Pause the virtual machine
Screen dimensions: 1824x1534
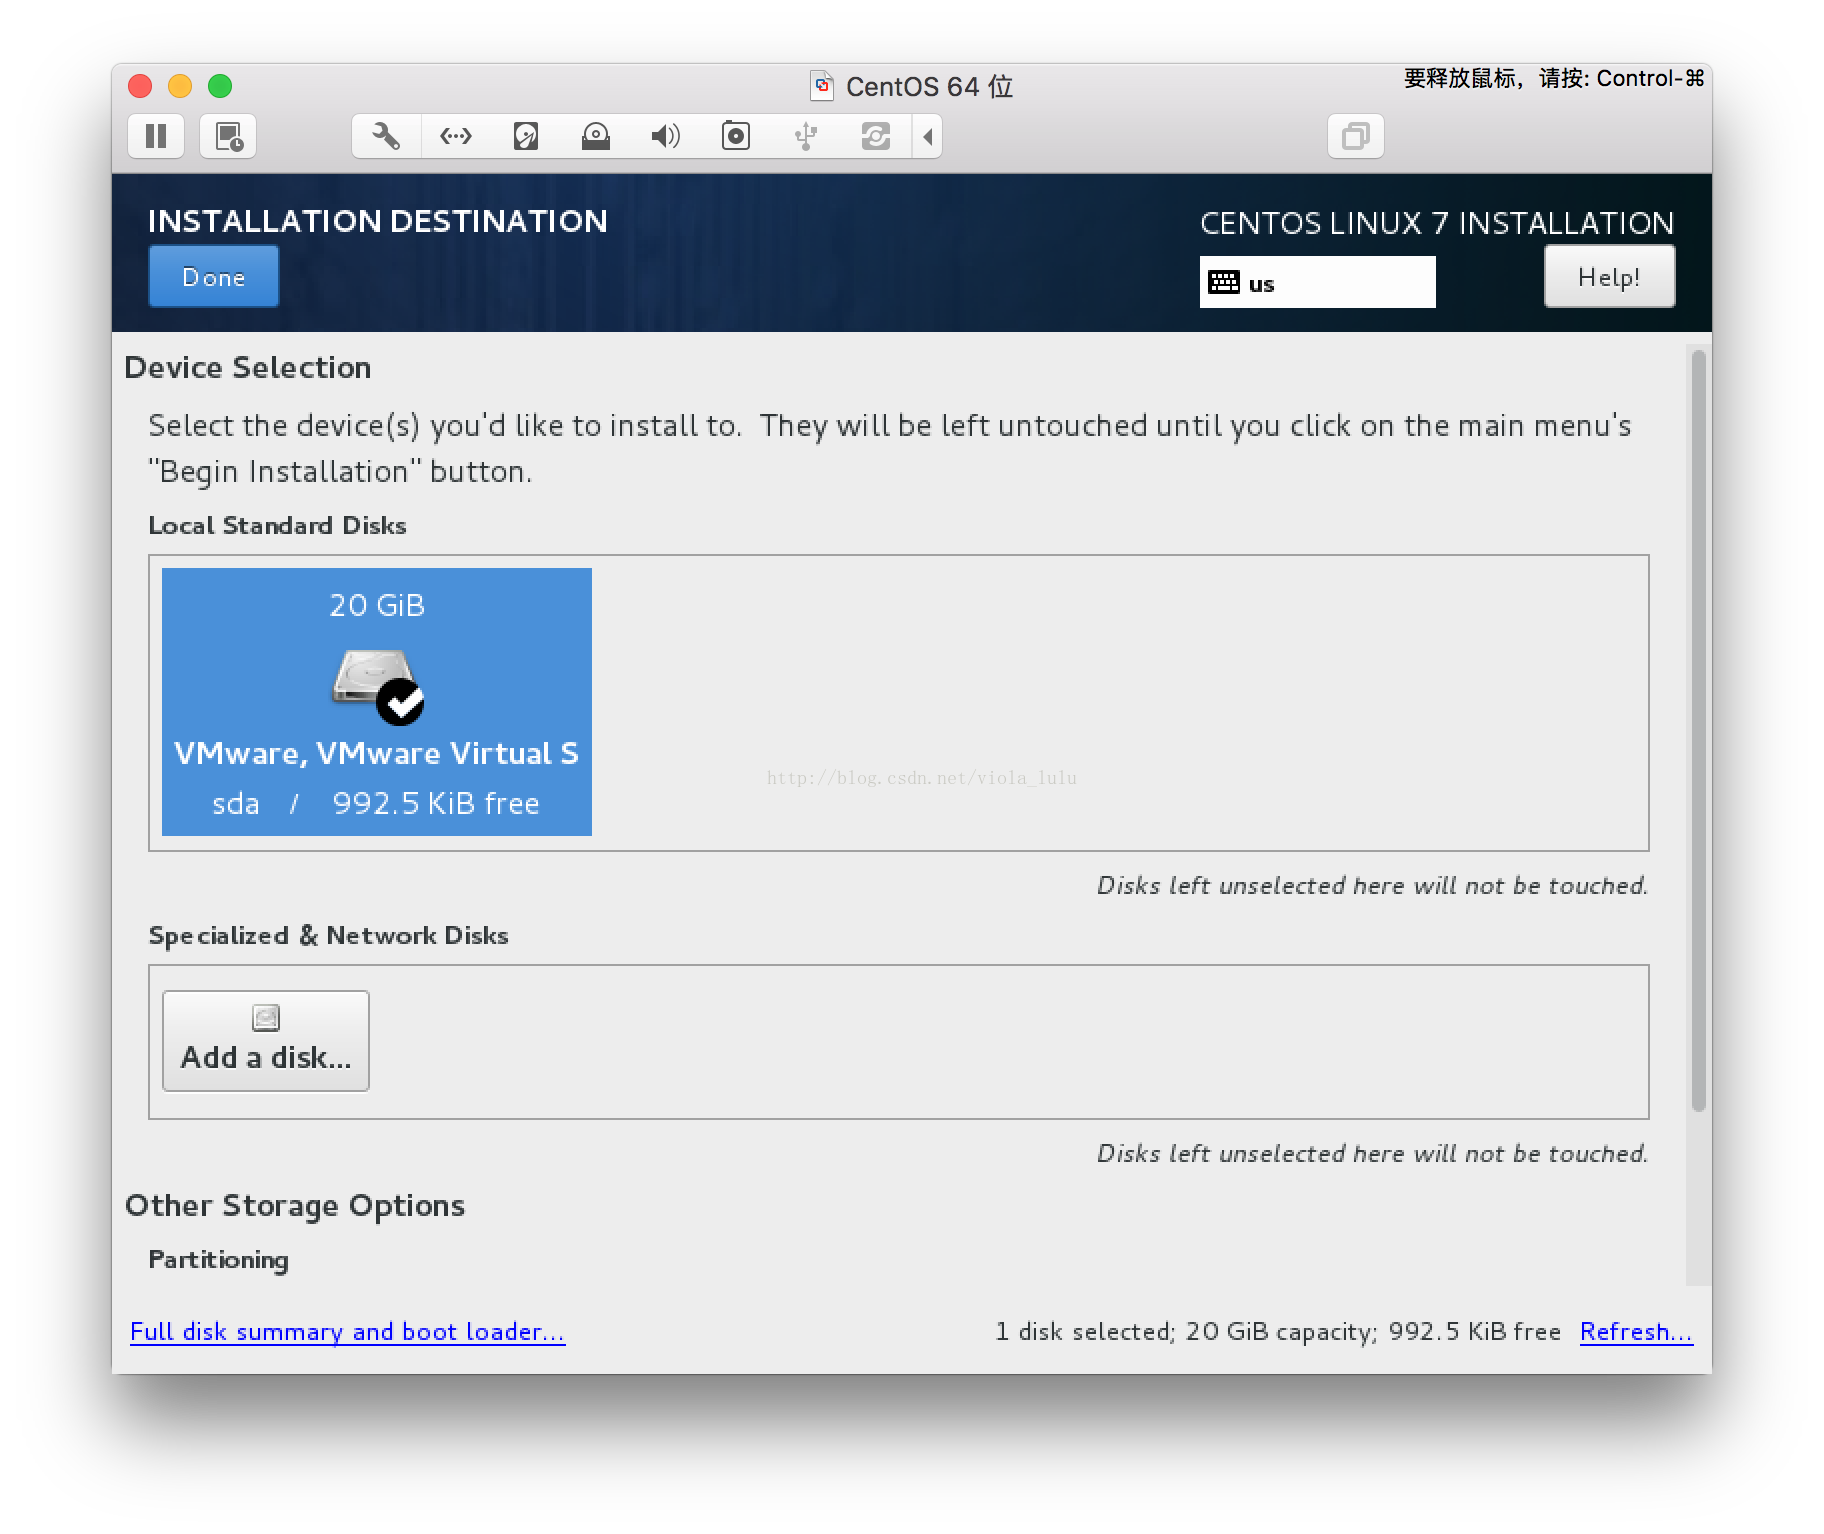[x=156, y=136]
